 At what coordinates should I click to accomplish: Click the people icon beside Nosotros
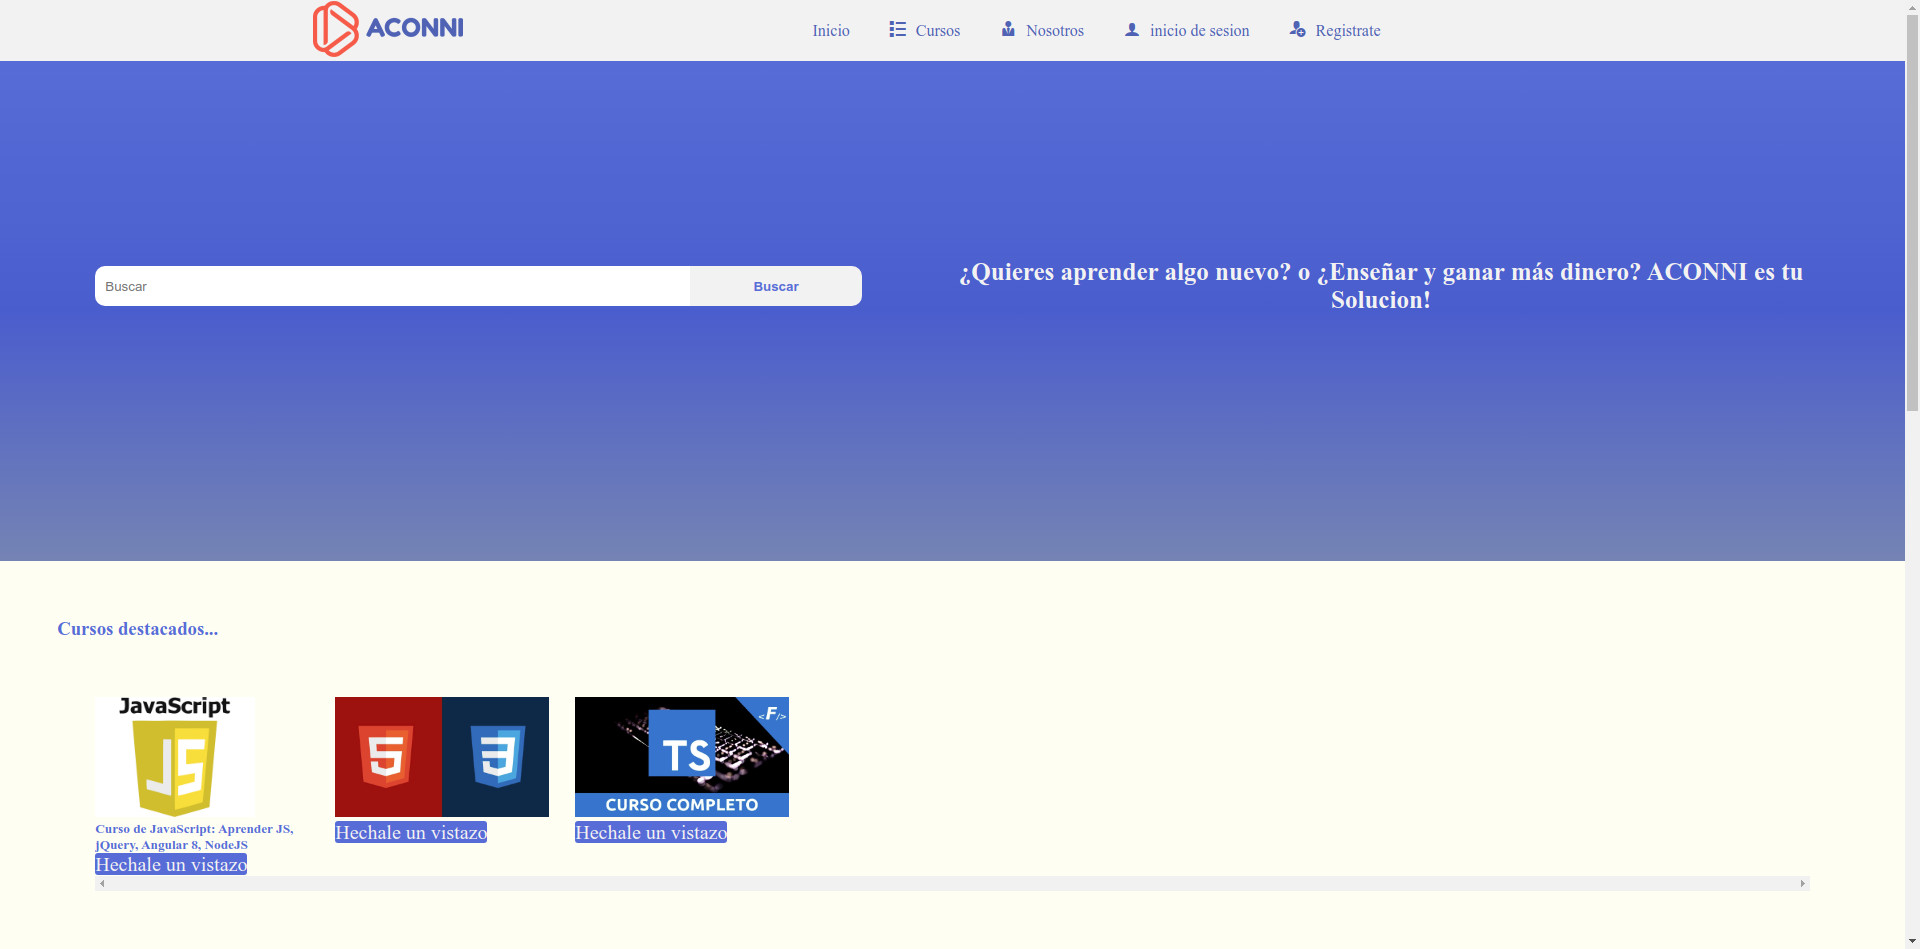point(1008,29)
